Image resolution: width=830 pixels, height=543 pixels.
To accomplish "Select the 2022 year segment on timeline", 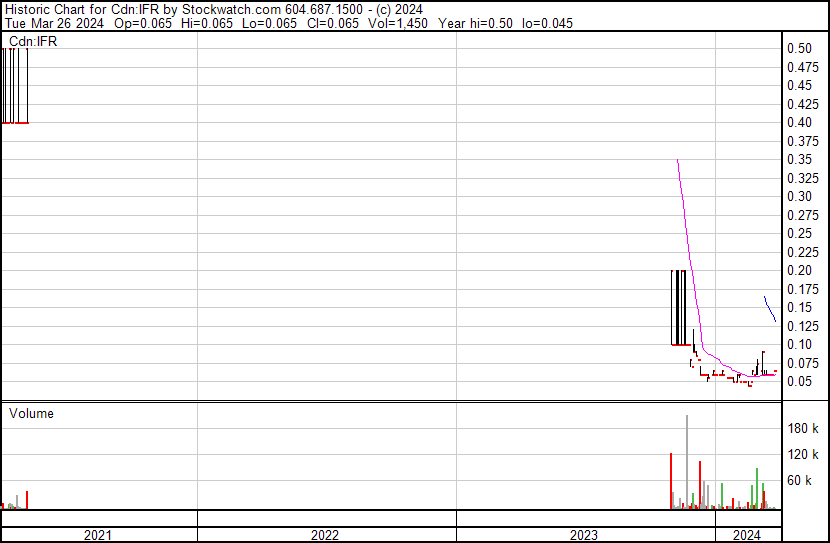I will coord(327,534).
